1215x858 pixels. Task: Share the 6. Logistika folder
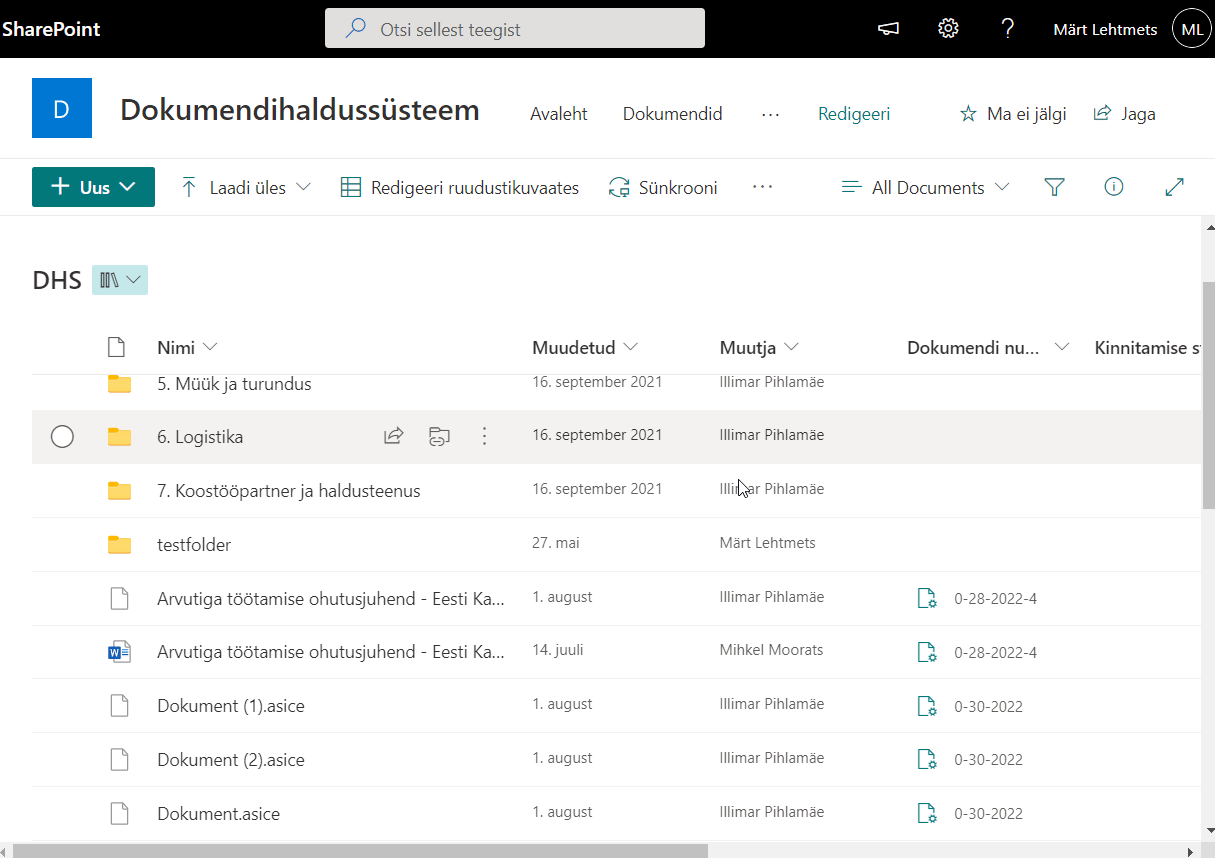(394, 436)
